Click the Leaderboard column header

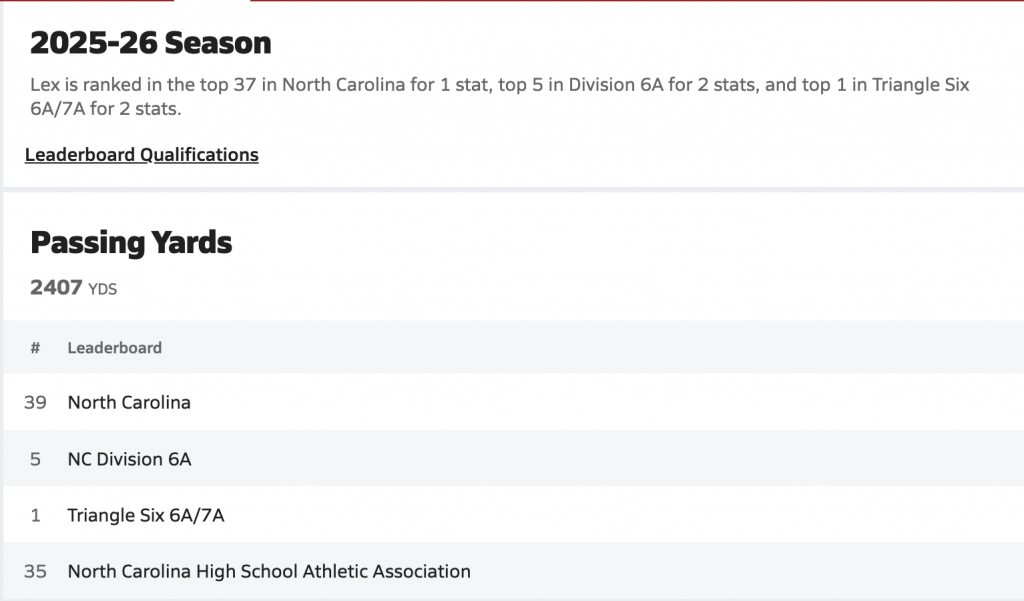114,348
